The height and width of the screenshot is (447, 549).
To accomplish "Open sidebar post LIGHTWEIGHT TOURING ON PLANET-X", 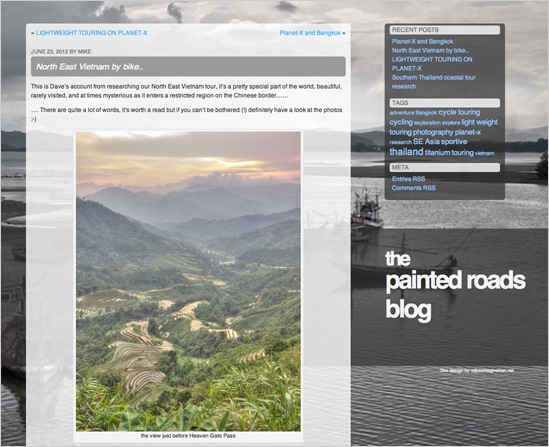I will [x=432, y=64].
